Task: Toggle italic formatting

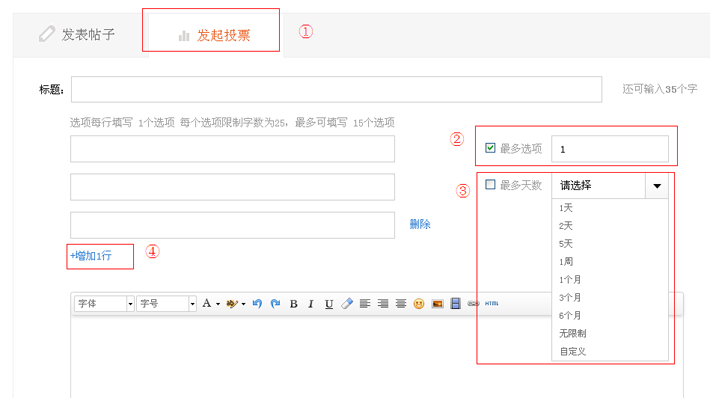Action: pyautogui.click(x=311, y=304)
